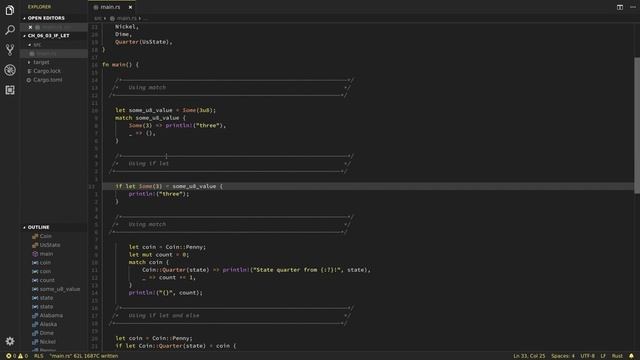Click the Cargo.toml gear file icon
This screenshot has height=360, width=640.
(29, 80)
